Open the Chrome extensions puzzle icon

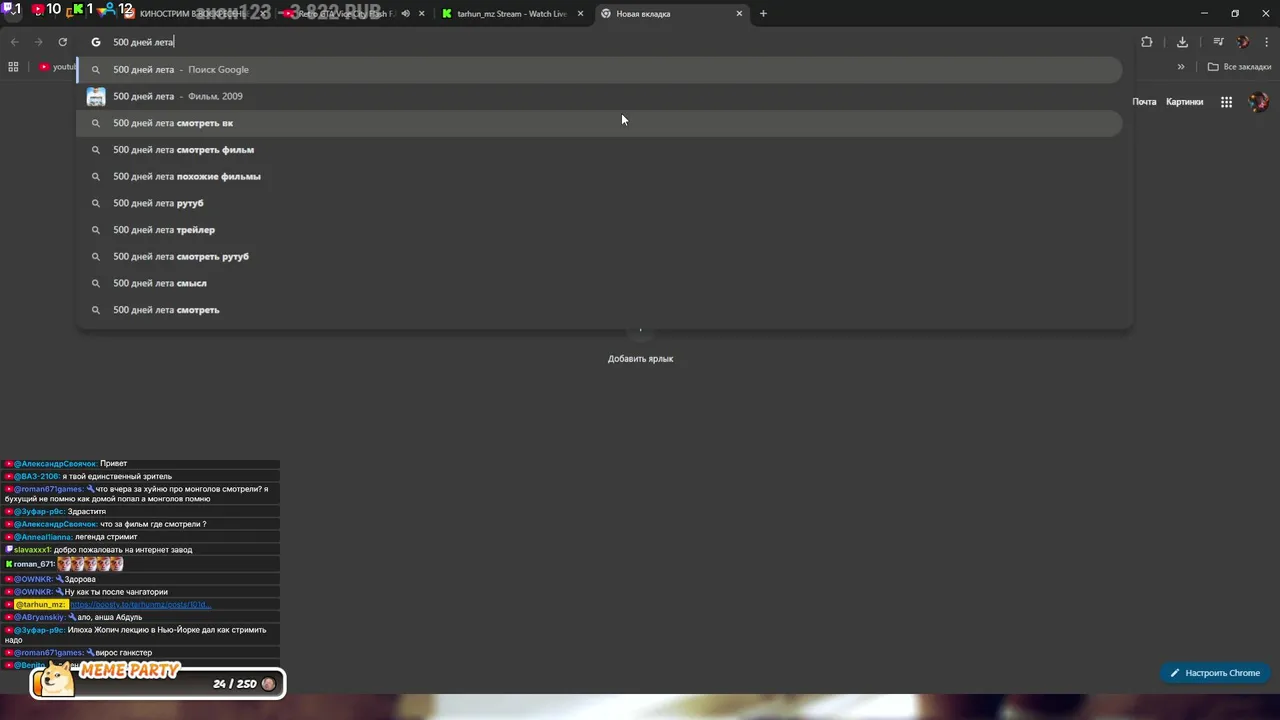click(1146, 42)
